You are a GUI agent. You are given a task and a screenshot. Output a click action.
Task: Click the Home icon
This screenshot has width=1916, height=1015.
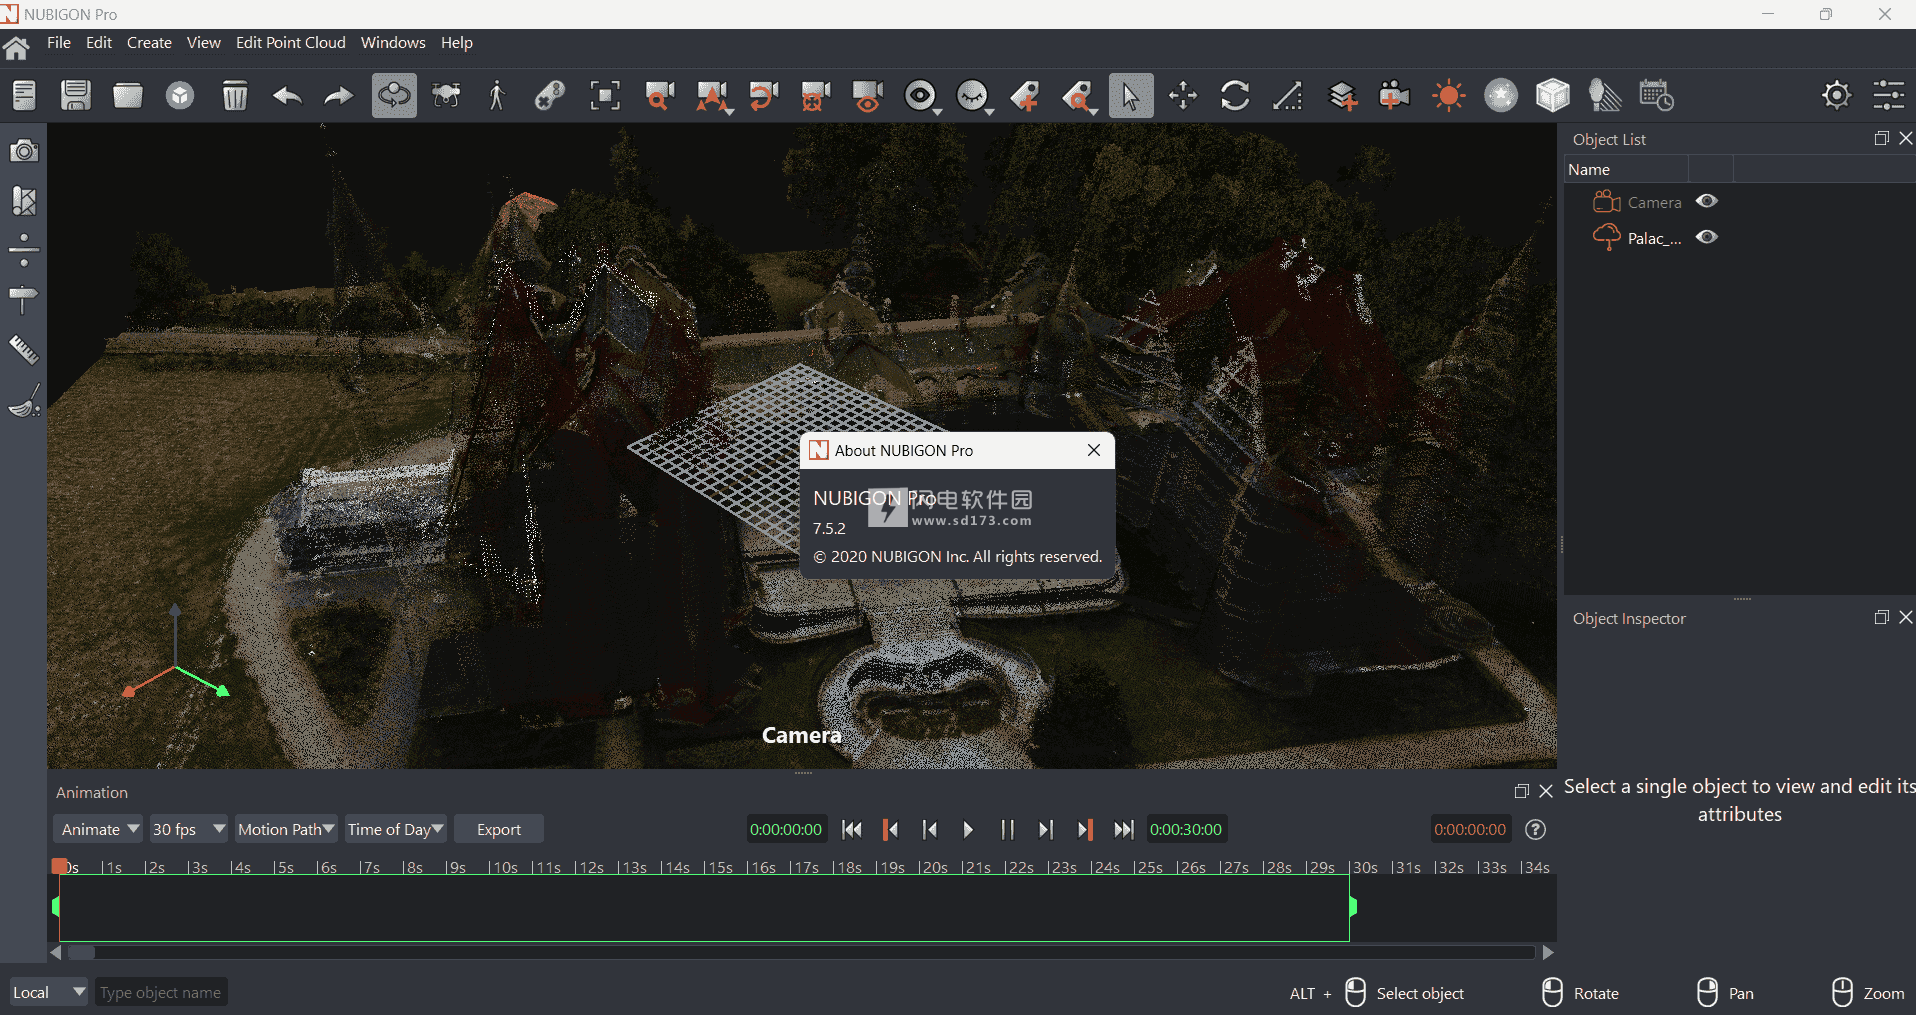[16, 47]
